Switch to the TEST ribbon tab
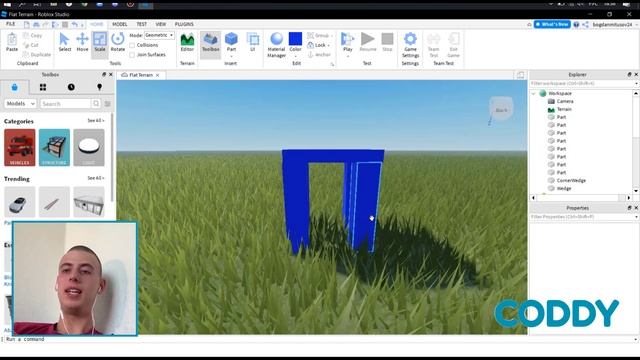The height and width of the screenshot is (360, 640). [142, 24]
